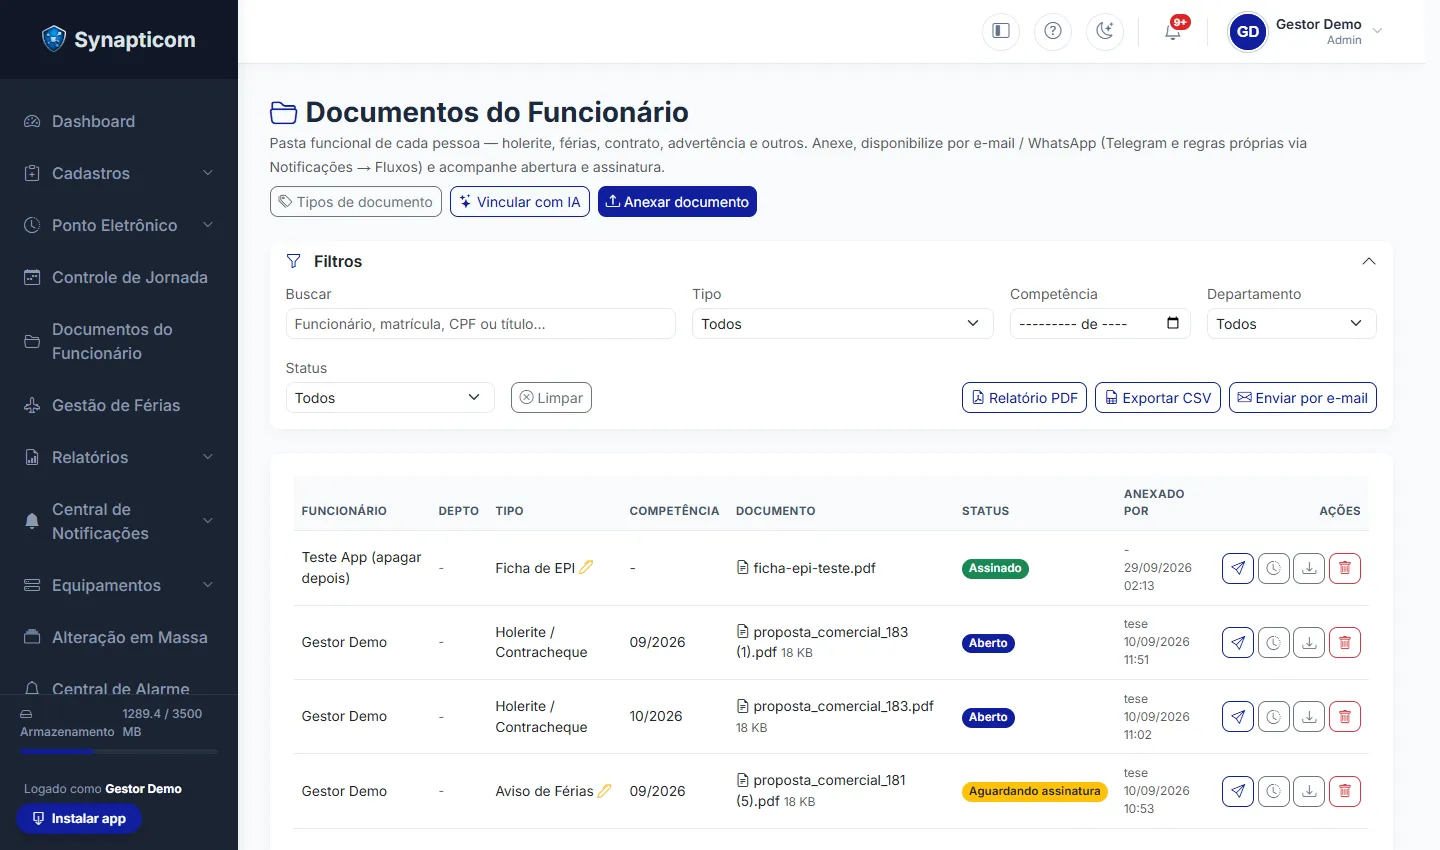Open Gestão de Férias in sidebar
Viewport: 1440px width, 850px height.
119,405
